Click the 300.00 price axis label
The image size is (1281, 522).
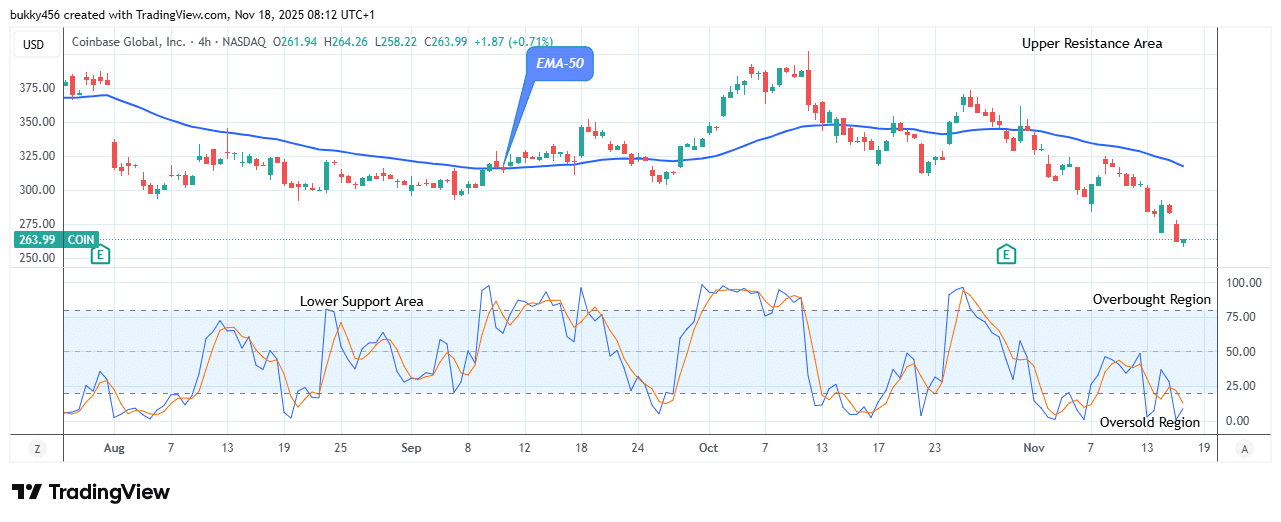pyautogui.click(x=38, y=190)
